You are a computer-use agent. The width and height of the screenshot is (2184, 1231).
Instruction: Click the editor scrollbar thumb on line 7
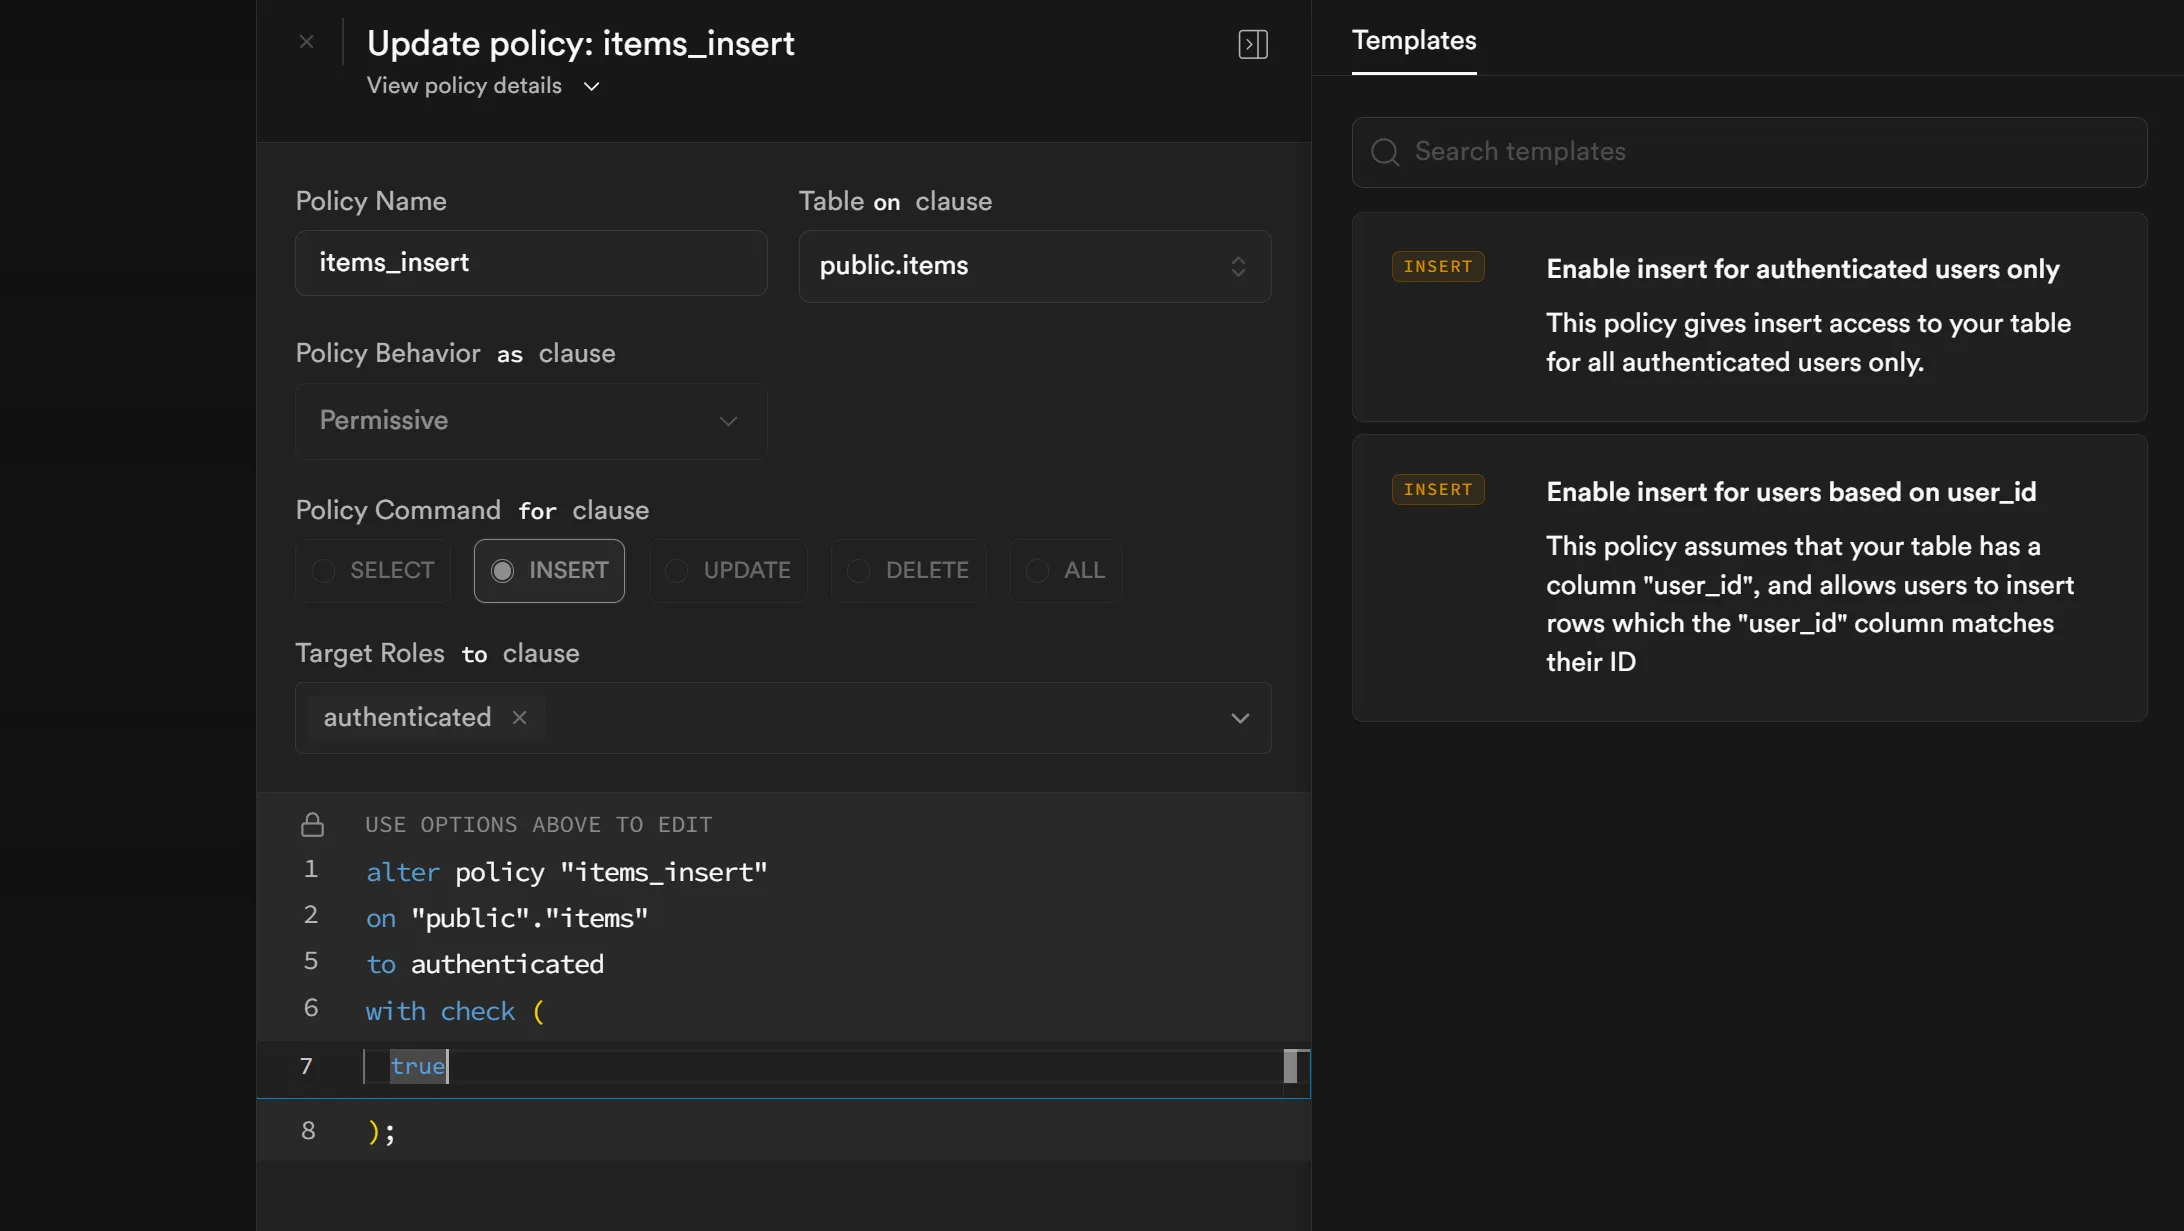1290,1066
